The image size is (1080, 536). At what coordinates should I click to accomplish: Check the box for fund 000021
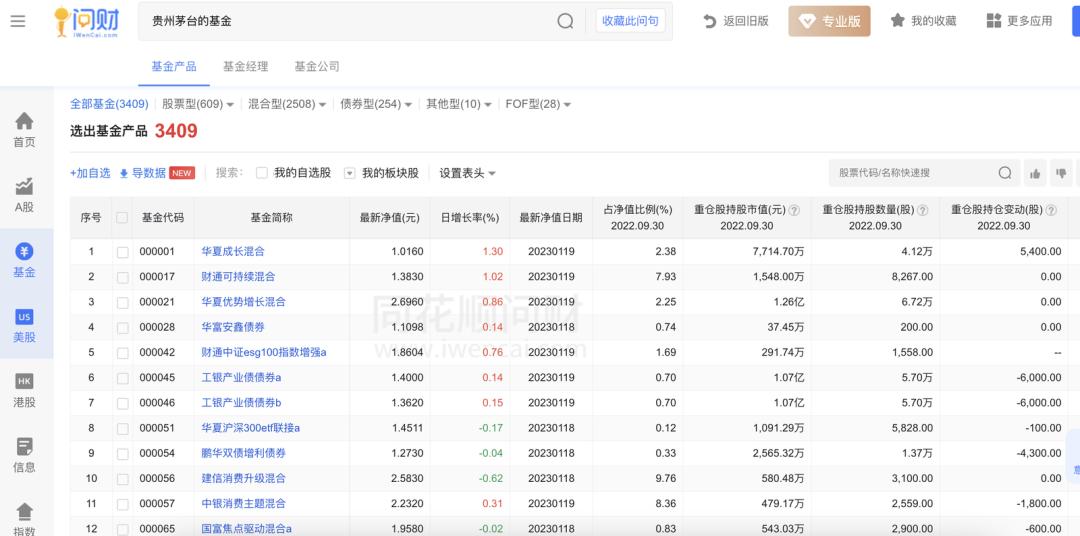(x=123, y=302)
